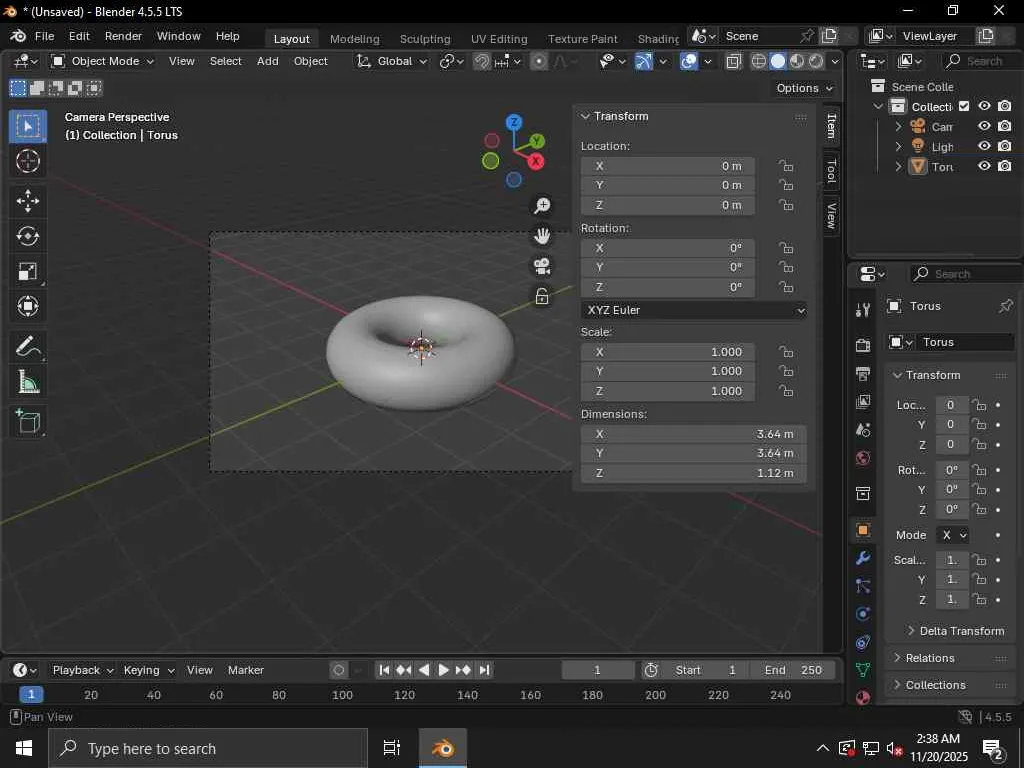Open the Object properties tab icon
This screenshot has width=1024, height=768.
pos(863,530)
